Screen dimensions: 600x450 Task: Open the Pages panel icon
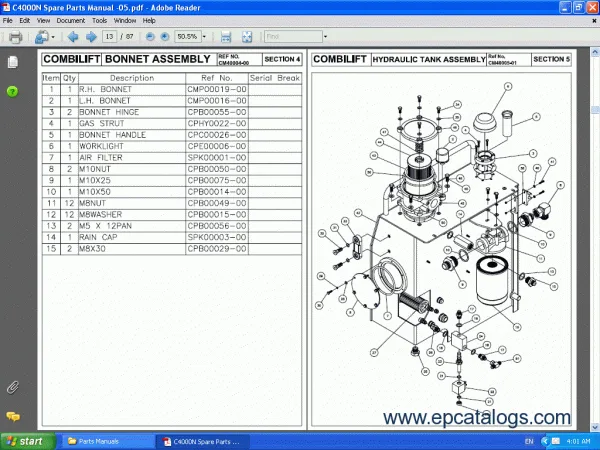(x=13, y=62)
